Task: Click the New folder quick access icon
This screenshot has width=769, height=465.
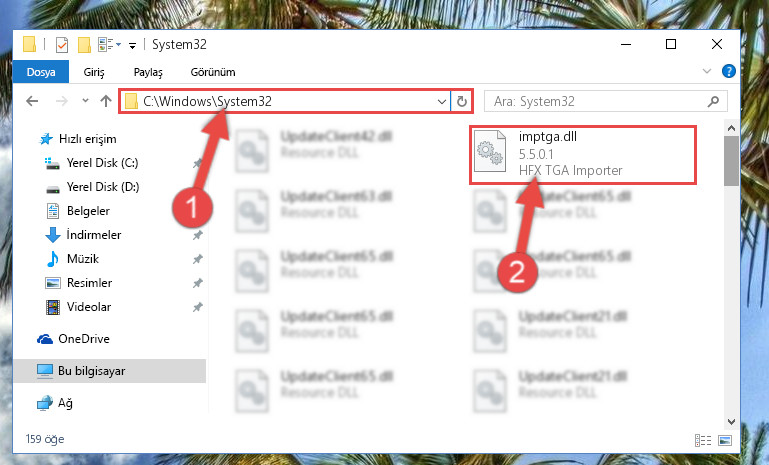Action: (84, 45)
